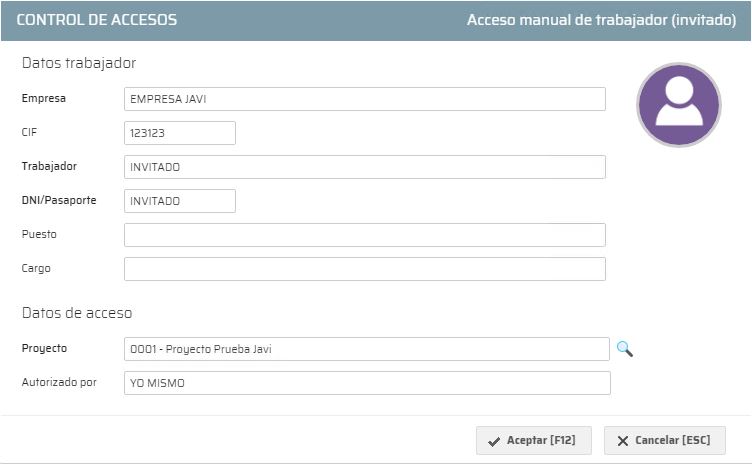Open project search with magnifier icon
Screen dimensions: 752x464
[624, 349]
